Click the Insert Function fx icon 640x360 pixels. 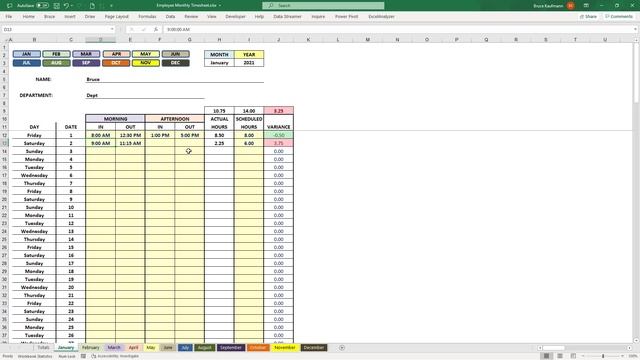point(156,29)
